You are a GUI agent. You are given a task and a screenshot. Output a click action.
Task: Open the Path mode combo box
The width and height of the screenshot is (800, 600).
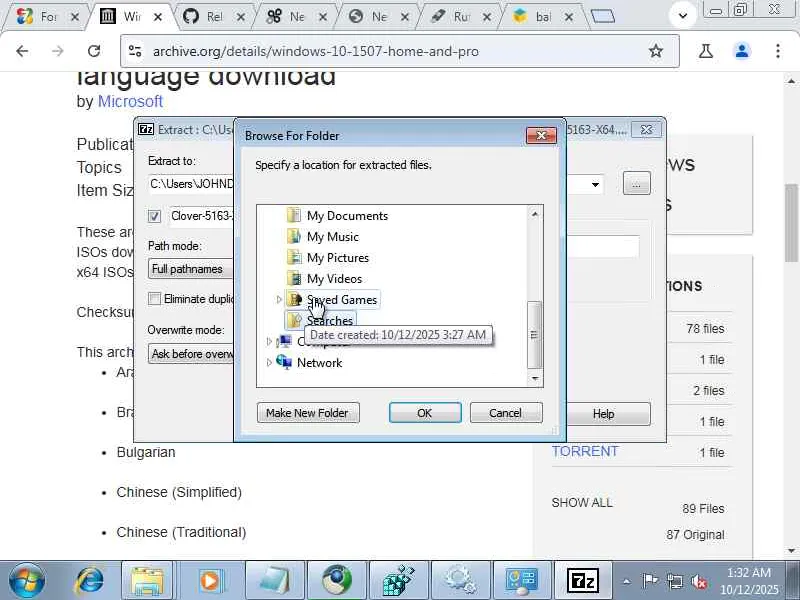point(191,269)
